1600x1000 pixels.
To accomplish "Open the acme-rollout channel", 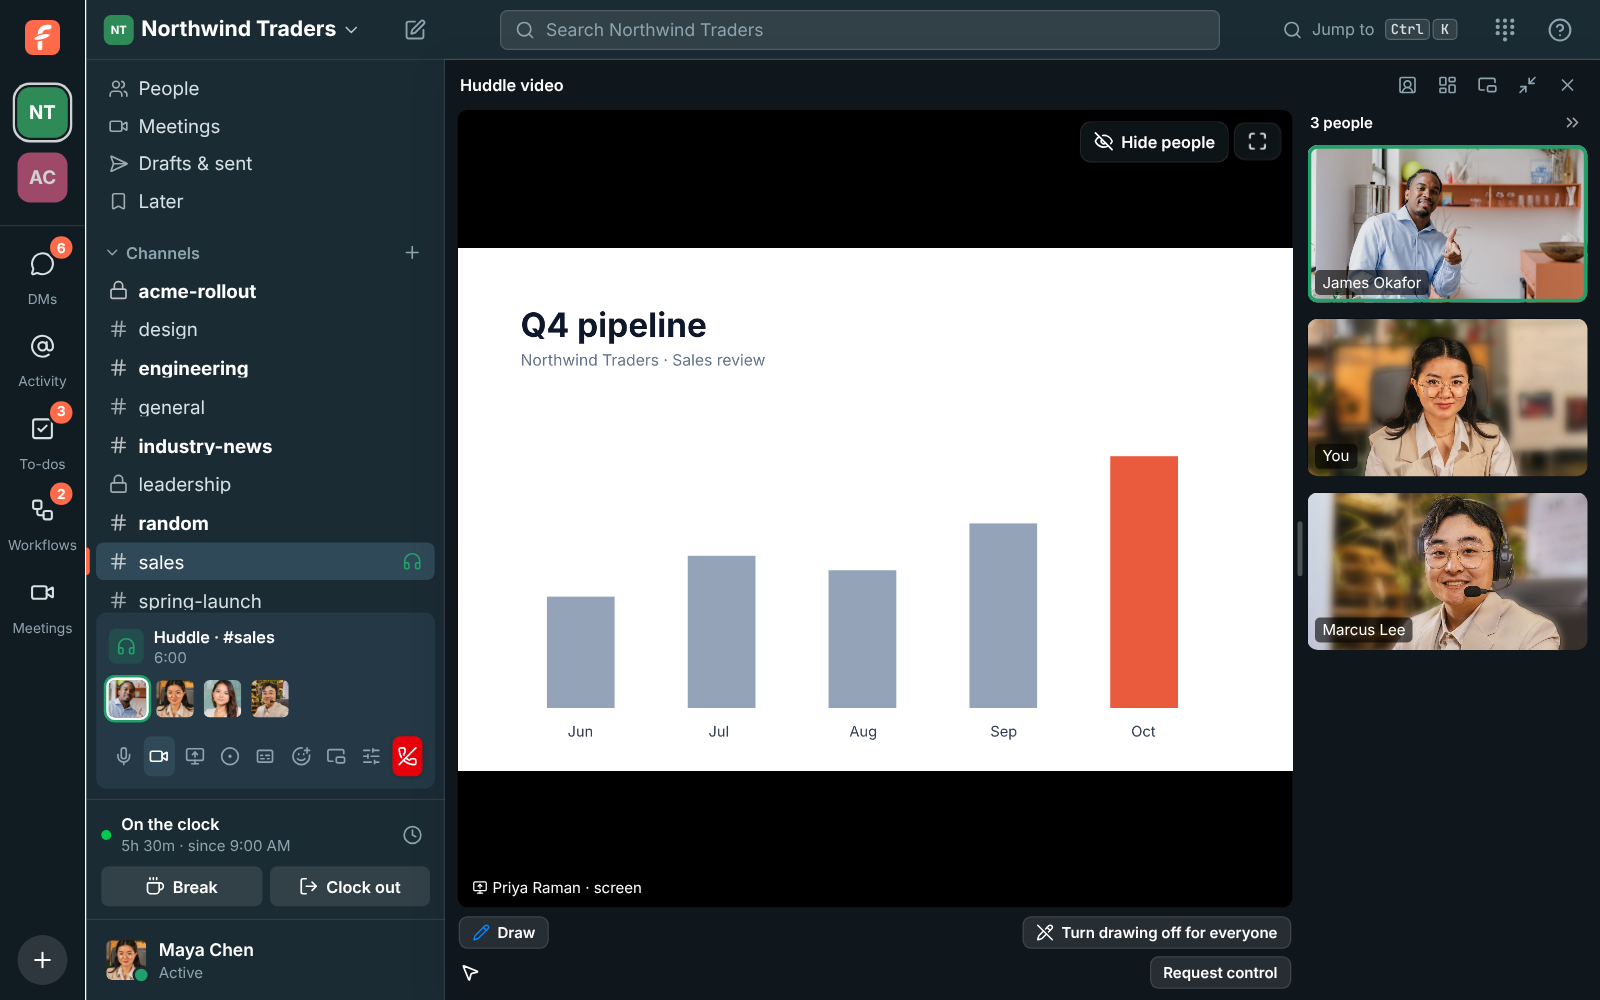I will tap(265, 291).
